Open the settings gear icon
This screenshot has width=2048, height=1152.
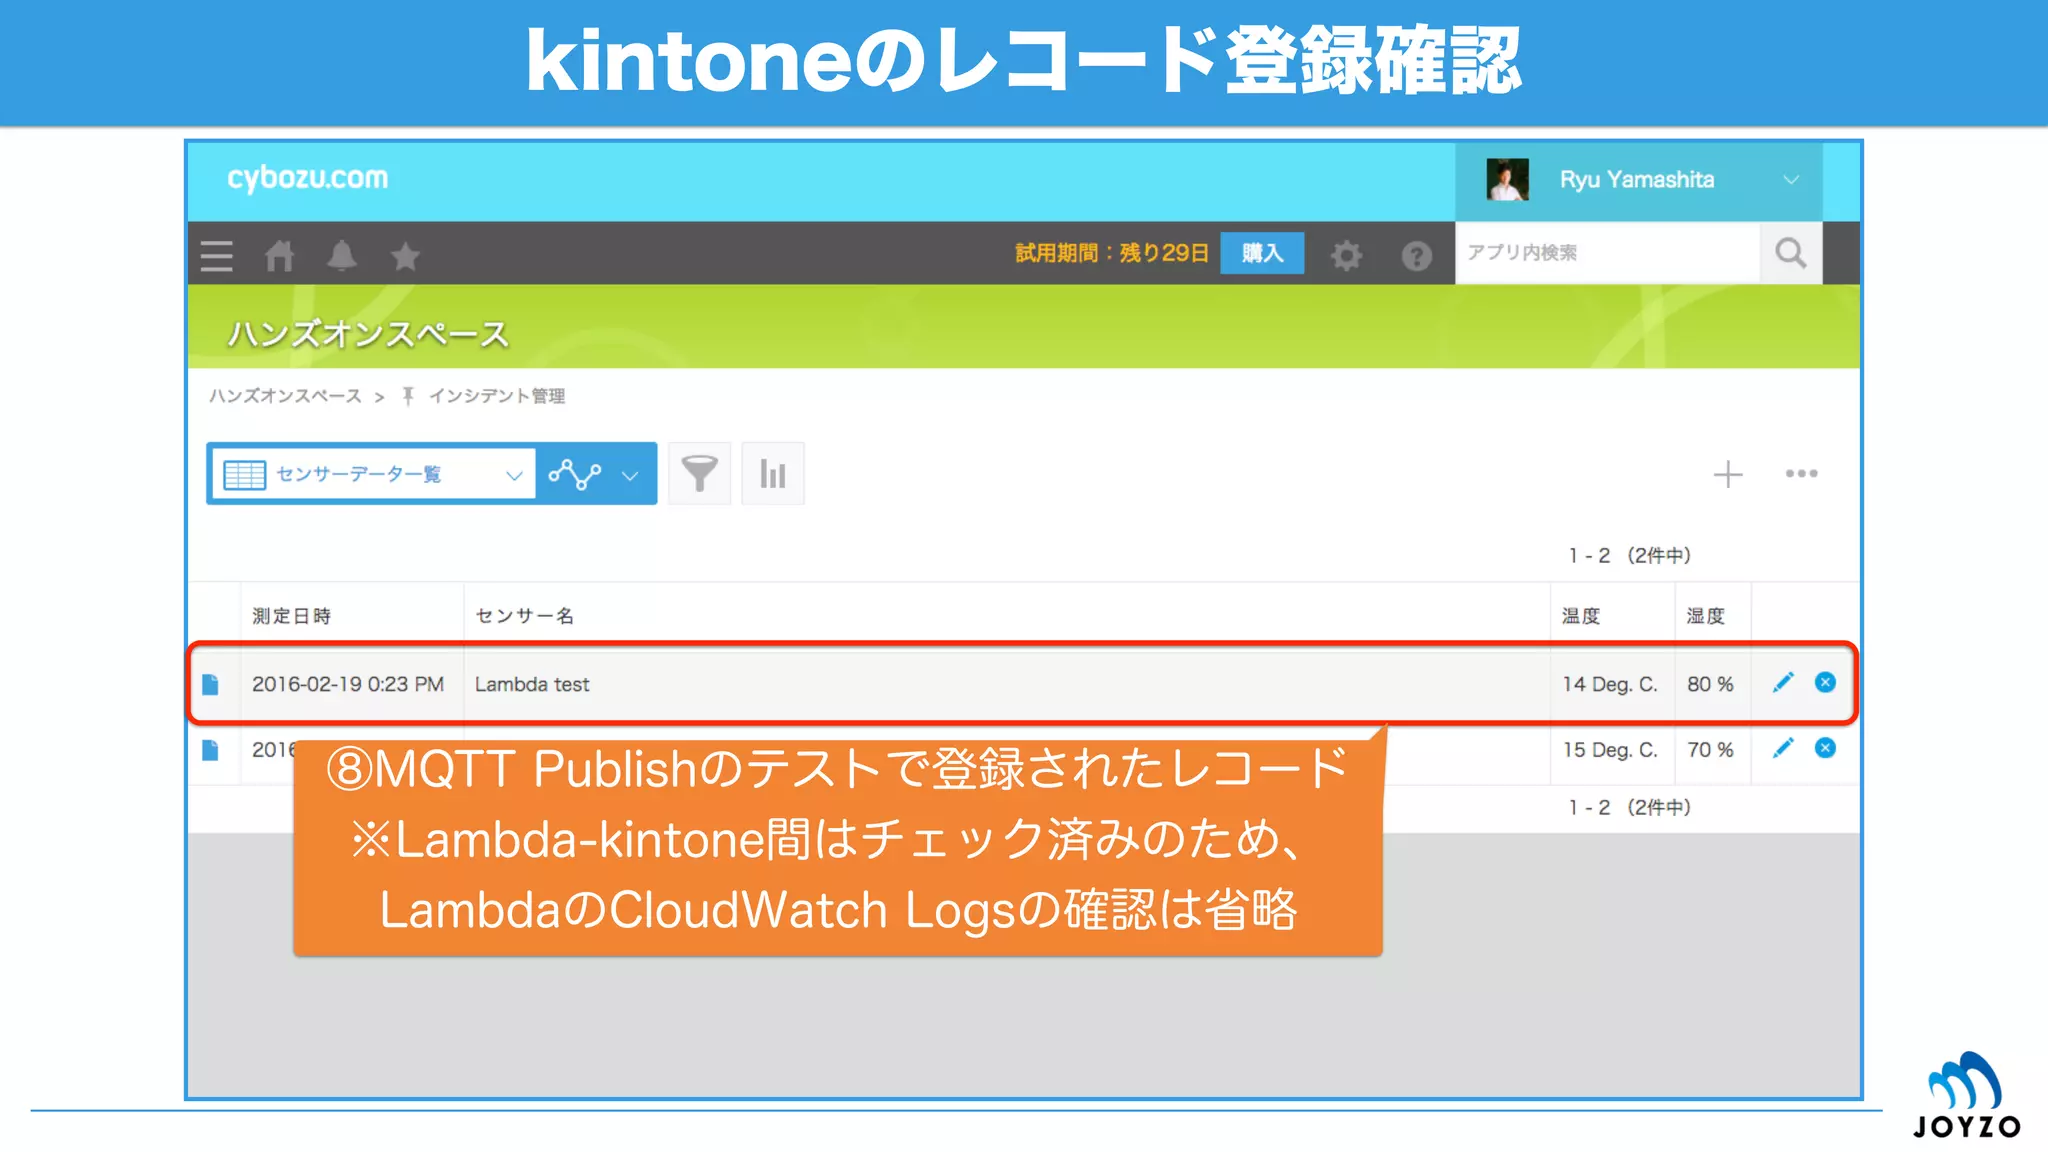(1346, 255)
